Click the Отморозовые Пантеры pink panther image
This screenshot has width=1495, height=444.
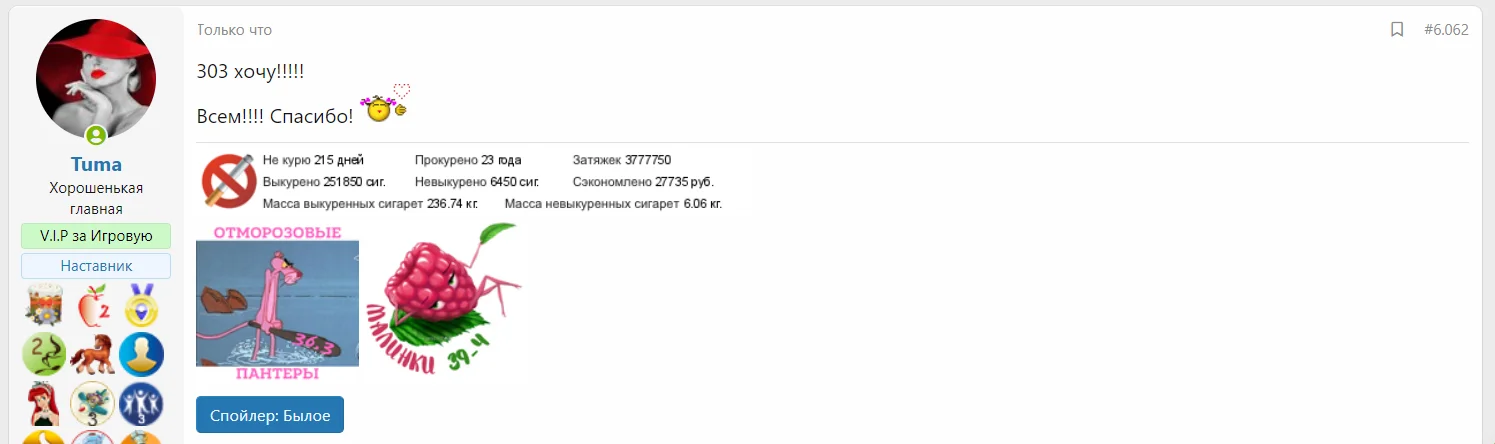[277, 303]
